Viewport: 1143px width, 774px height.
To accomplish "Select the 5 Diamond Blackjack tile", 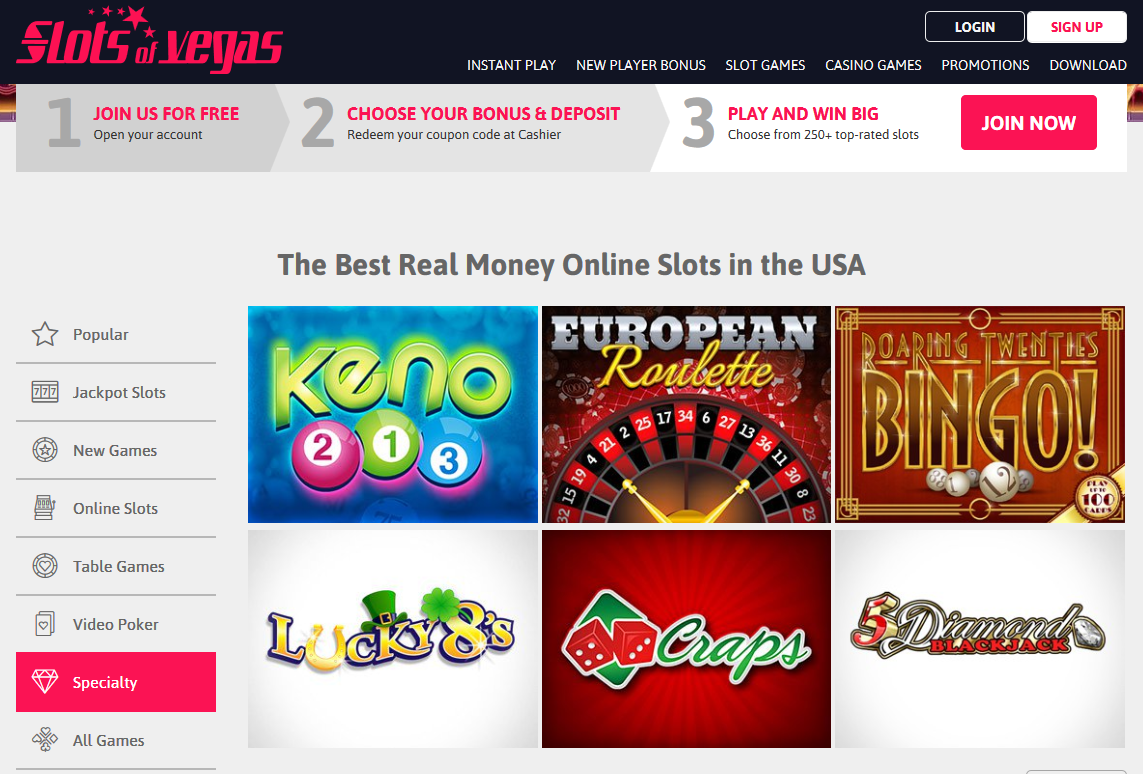I will pyautogui.click(x=980, y=638).
